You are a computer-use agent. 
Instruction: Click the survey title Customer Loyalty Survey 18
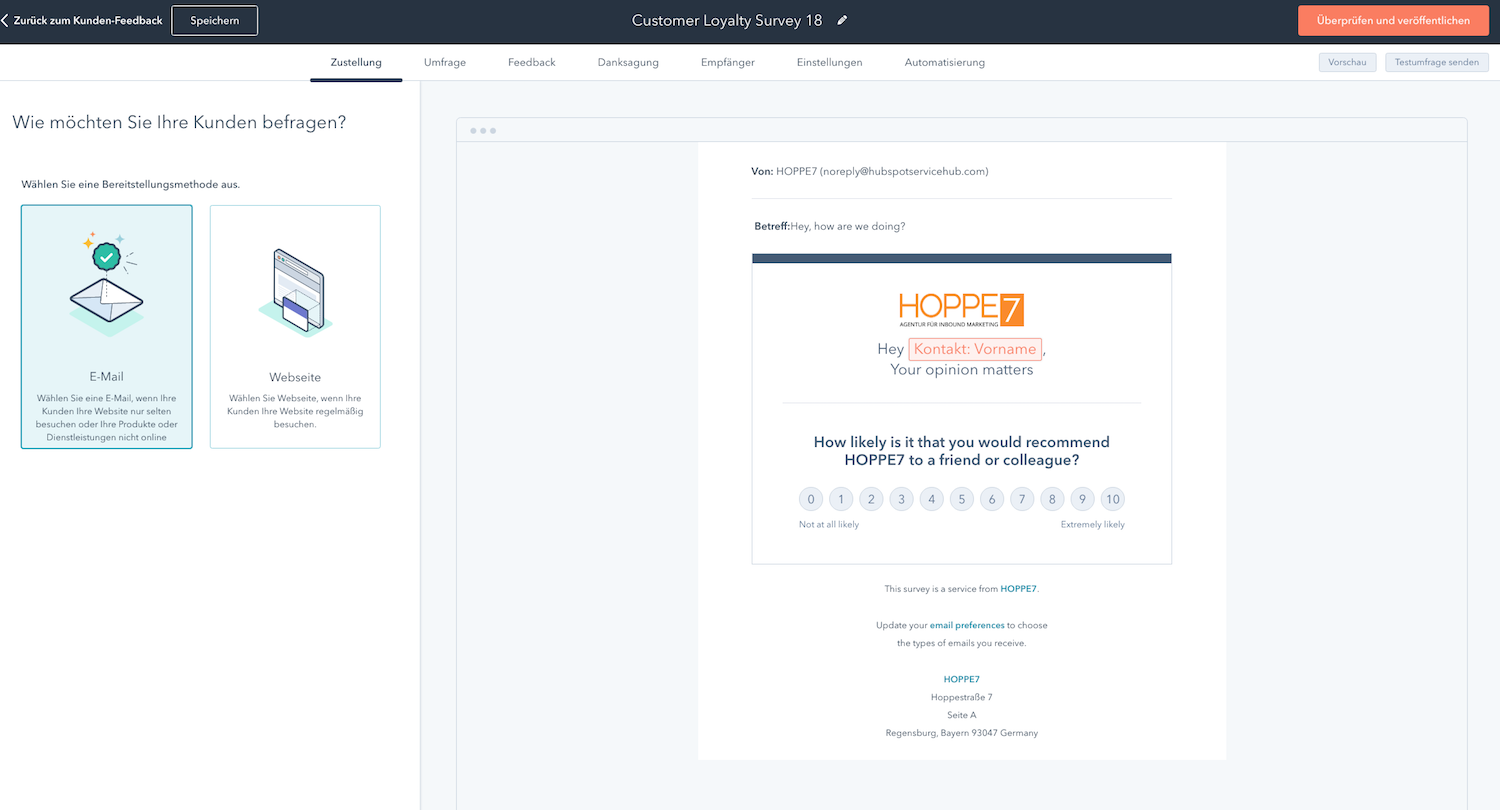click(727, 20)
